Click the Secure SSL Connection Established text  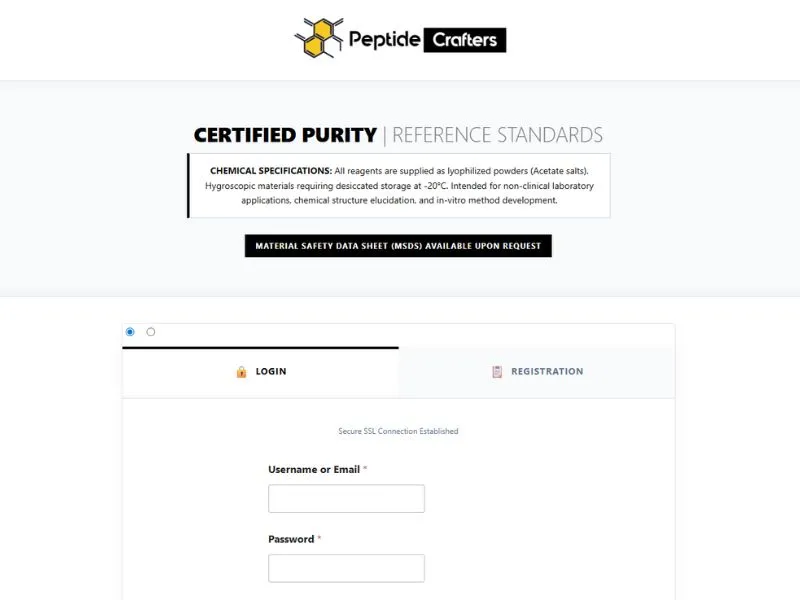[398, 431]
